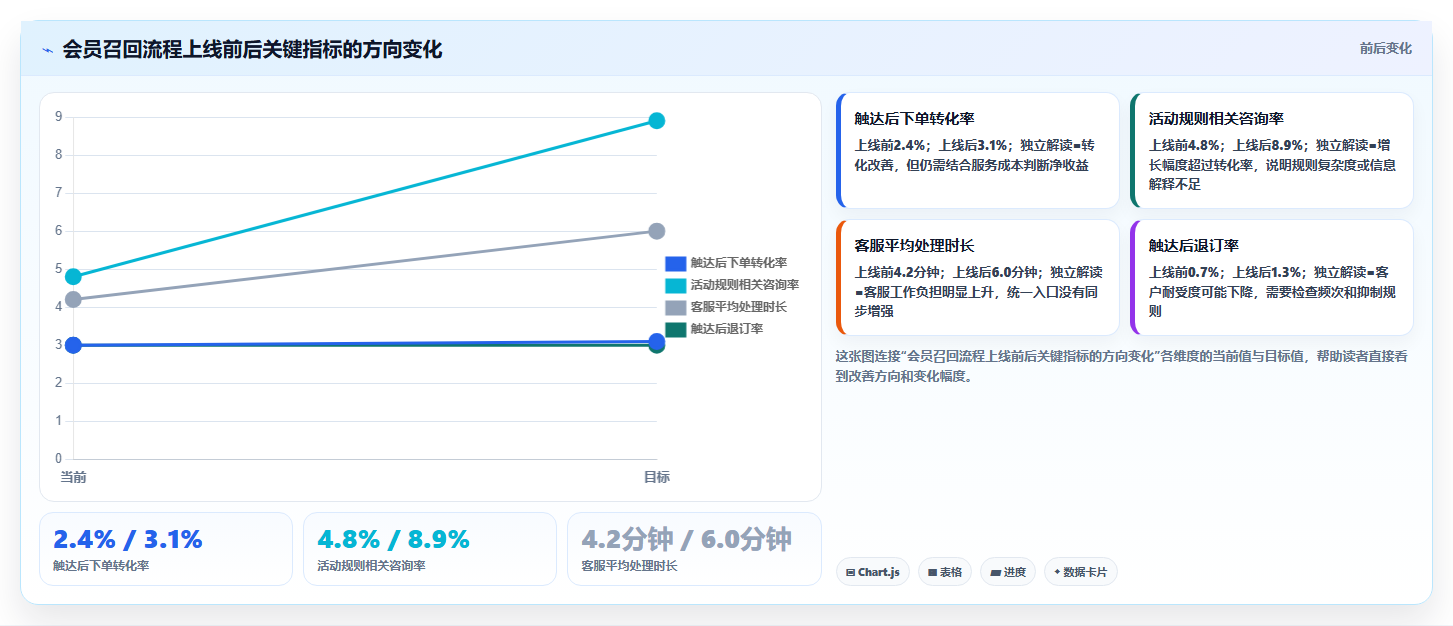Click the 前后变化 label in header
1453x626 pixels.
pyautogui.click(x=1385, y=48)
